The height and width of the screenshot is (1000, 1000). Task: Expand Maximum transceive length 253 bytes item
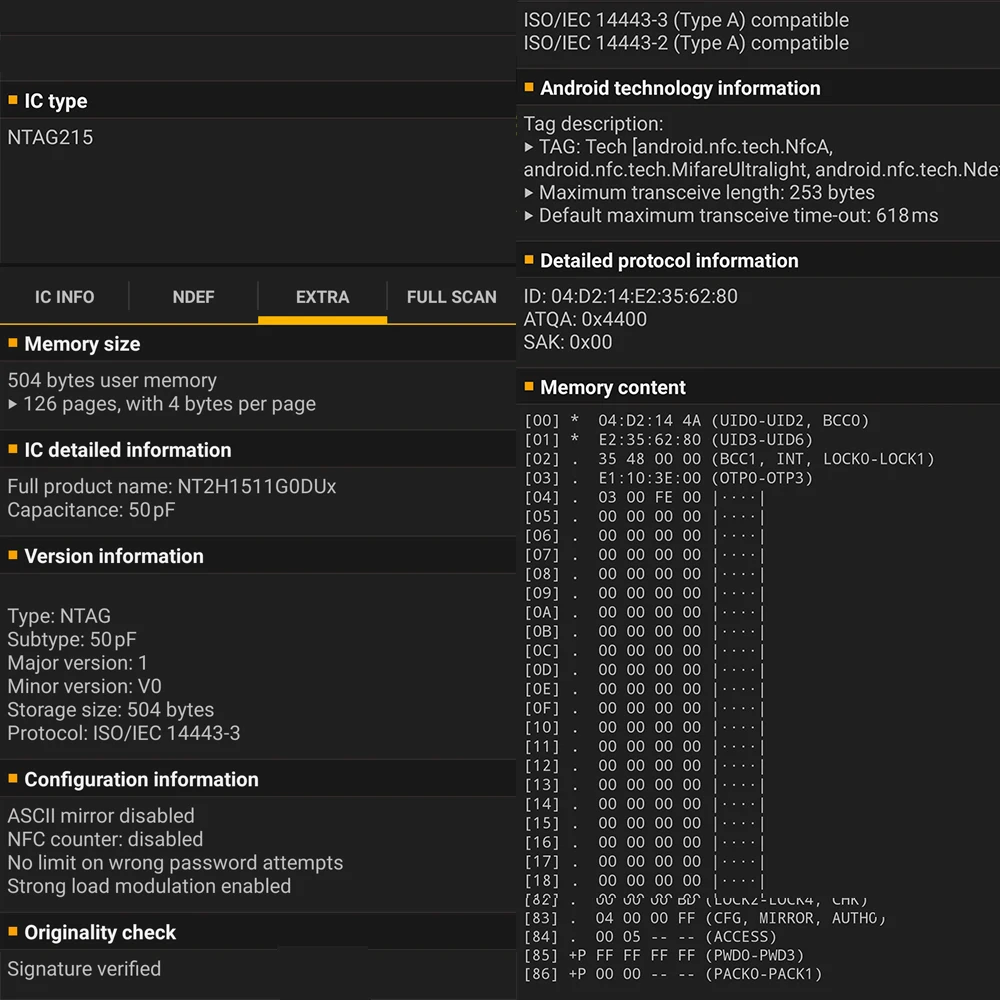(x=699, y=193)
